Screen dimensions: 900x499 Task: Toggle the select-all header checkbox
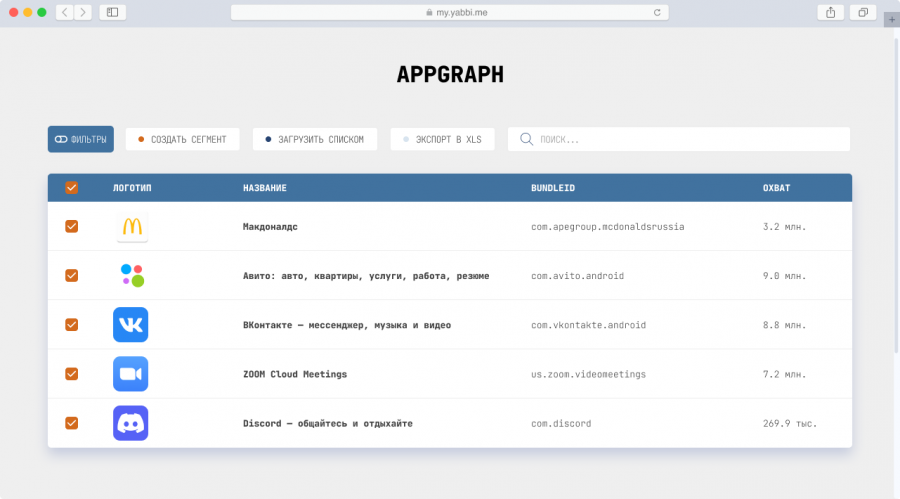72,188
